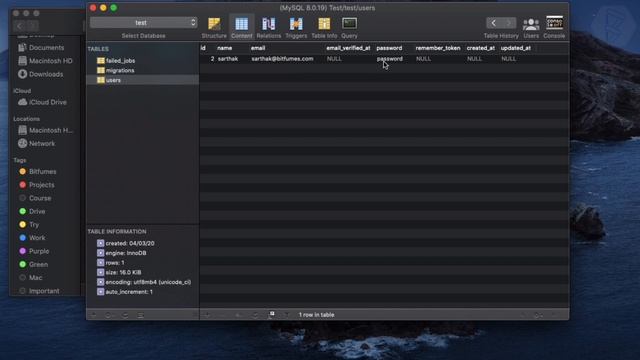Image resolution: width=640 pixels, height=360 pixels.
Task: Show the Console window
Action: click(554, 28)
